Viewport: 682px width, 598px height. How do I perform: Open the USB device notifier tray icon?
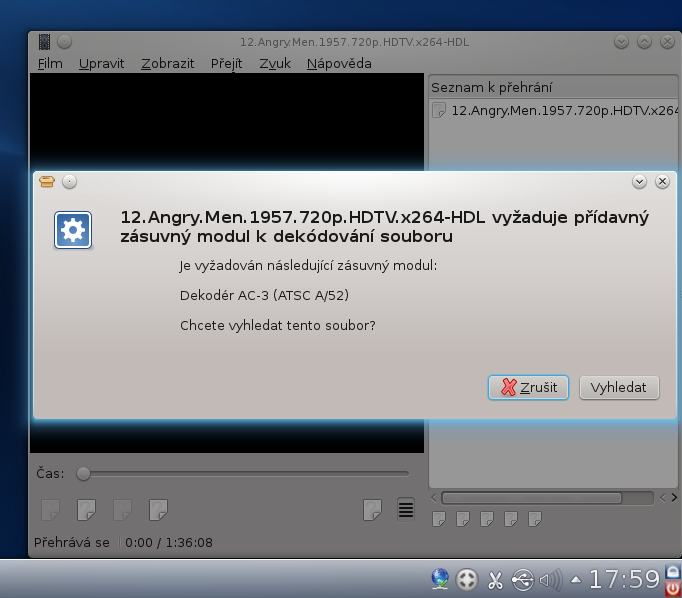pyautogui.click(x=522, y=580)
